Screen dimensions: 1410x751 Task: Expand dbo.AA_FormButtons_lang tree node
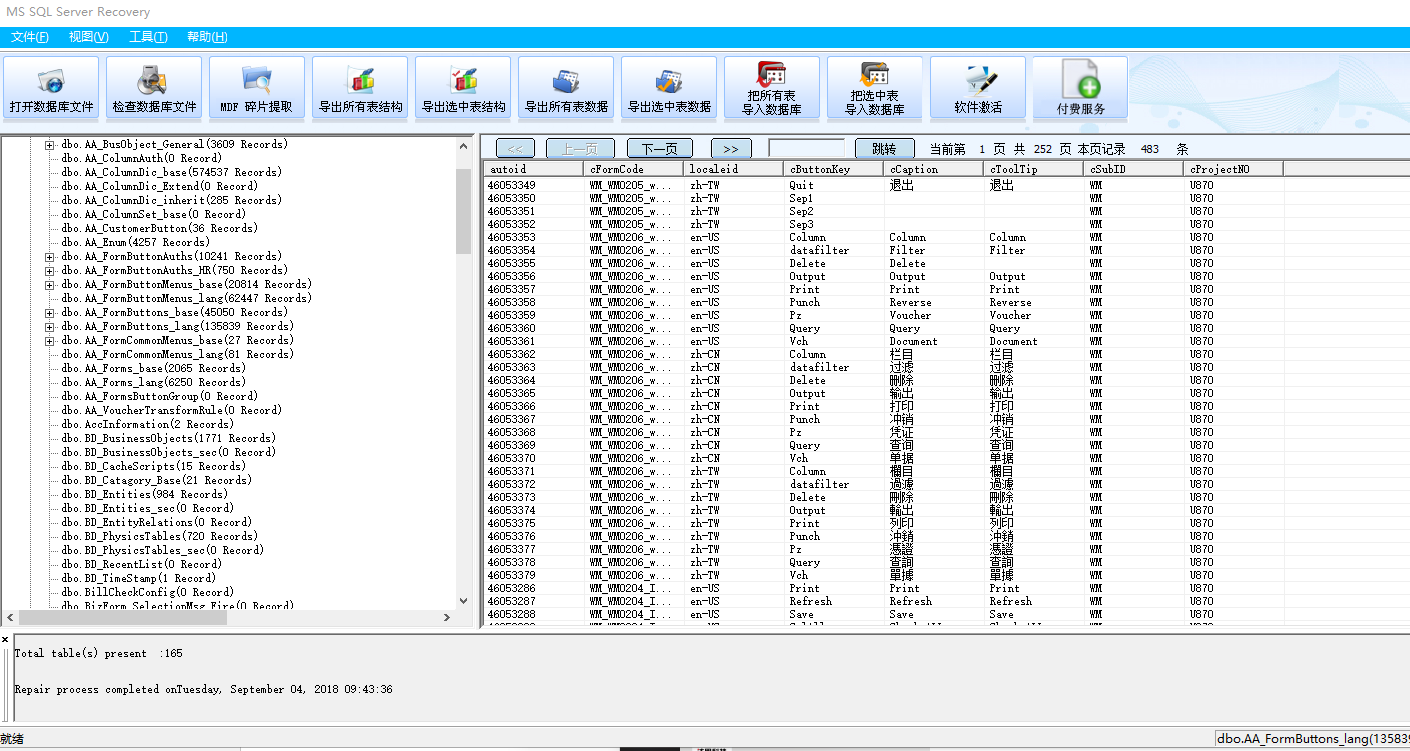50,326
